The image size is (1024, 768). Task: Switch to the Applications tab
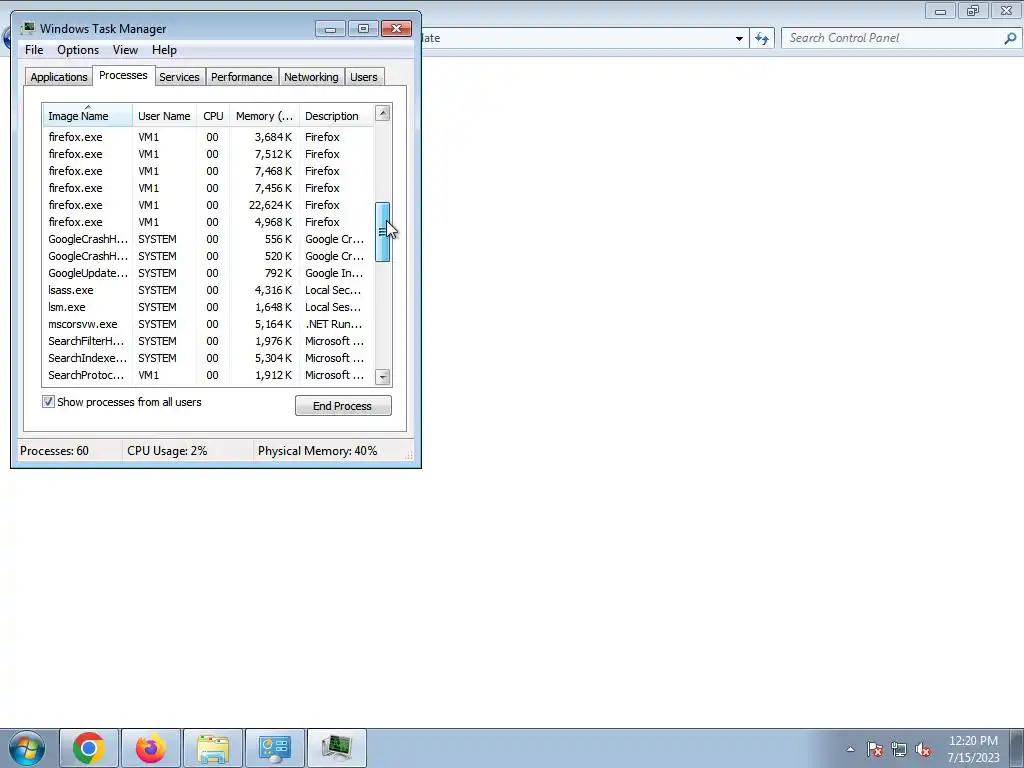59,77
